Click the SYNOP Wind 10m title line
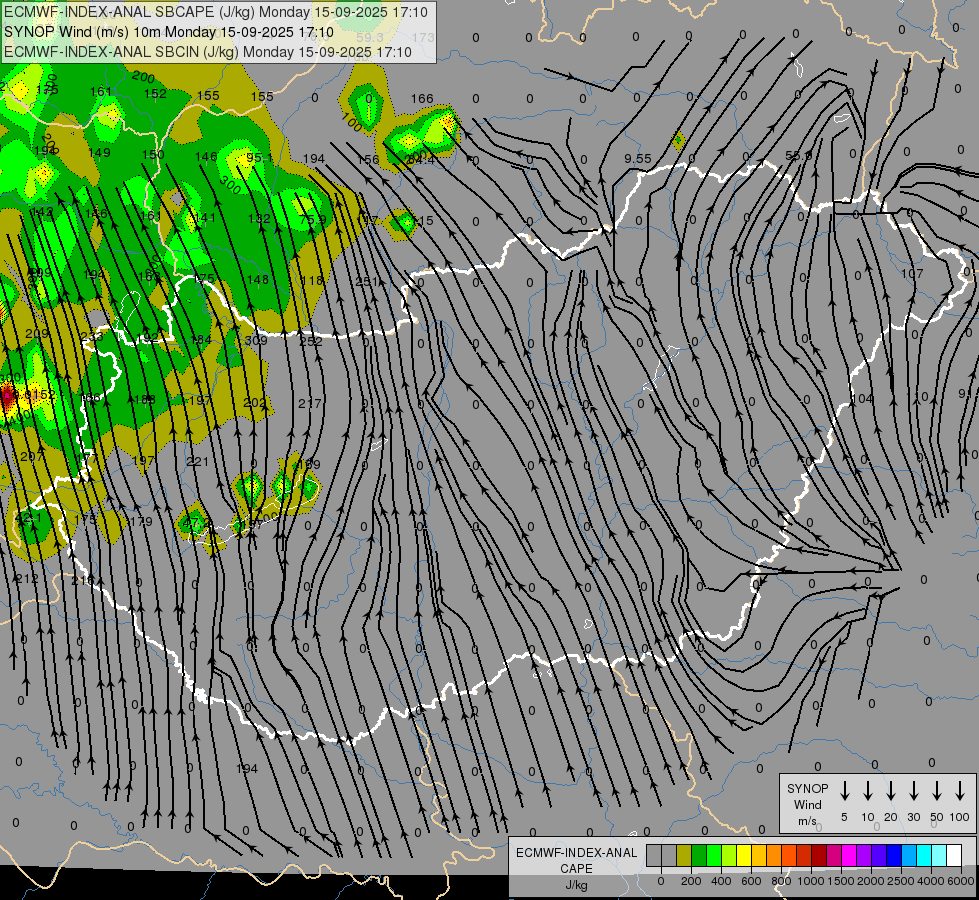Screen dimensions: 979x900 pos(169,32)
